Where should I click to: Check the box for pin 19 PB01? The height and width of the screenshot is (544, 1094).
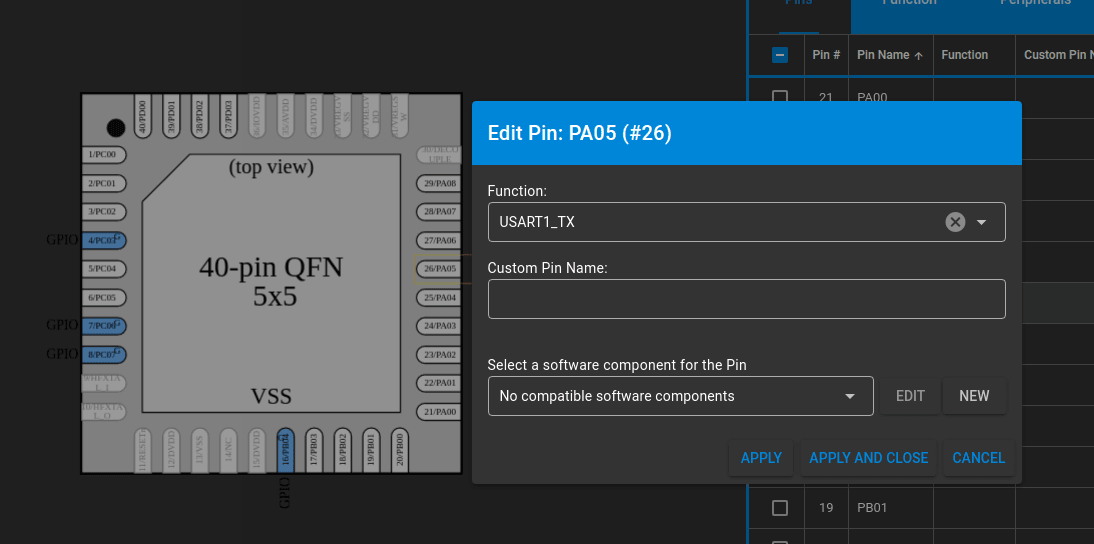[780, 508]
